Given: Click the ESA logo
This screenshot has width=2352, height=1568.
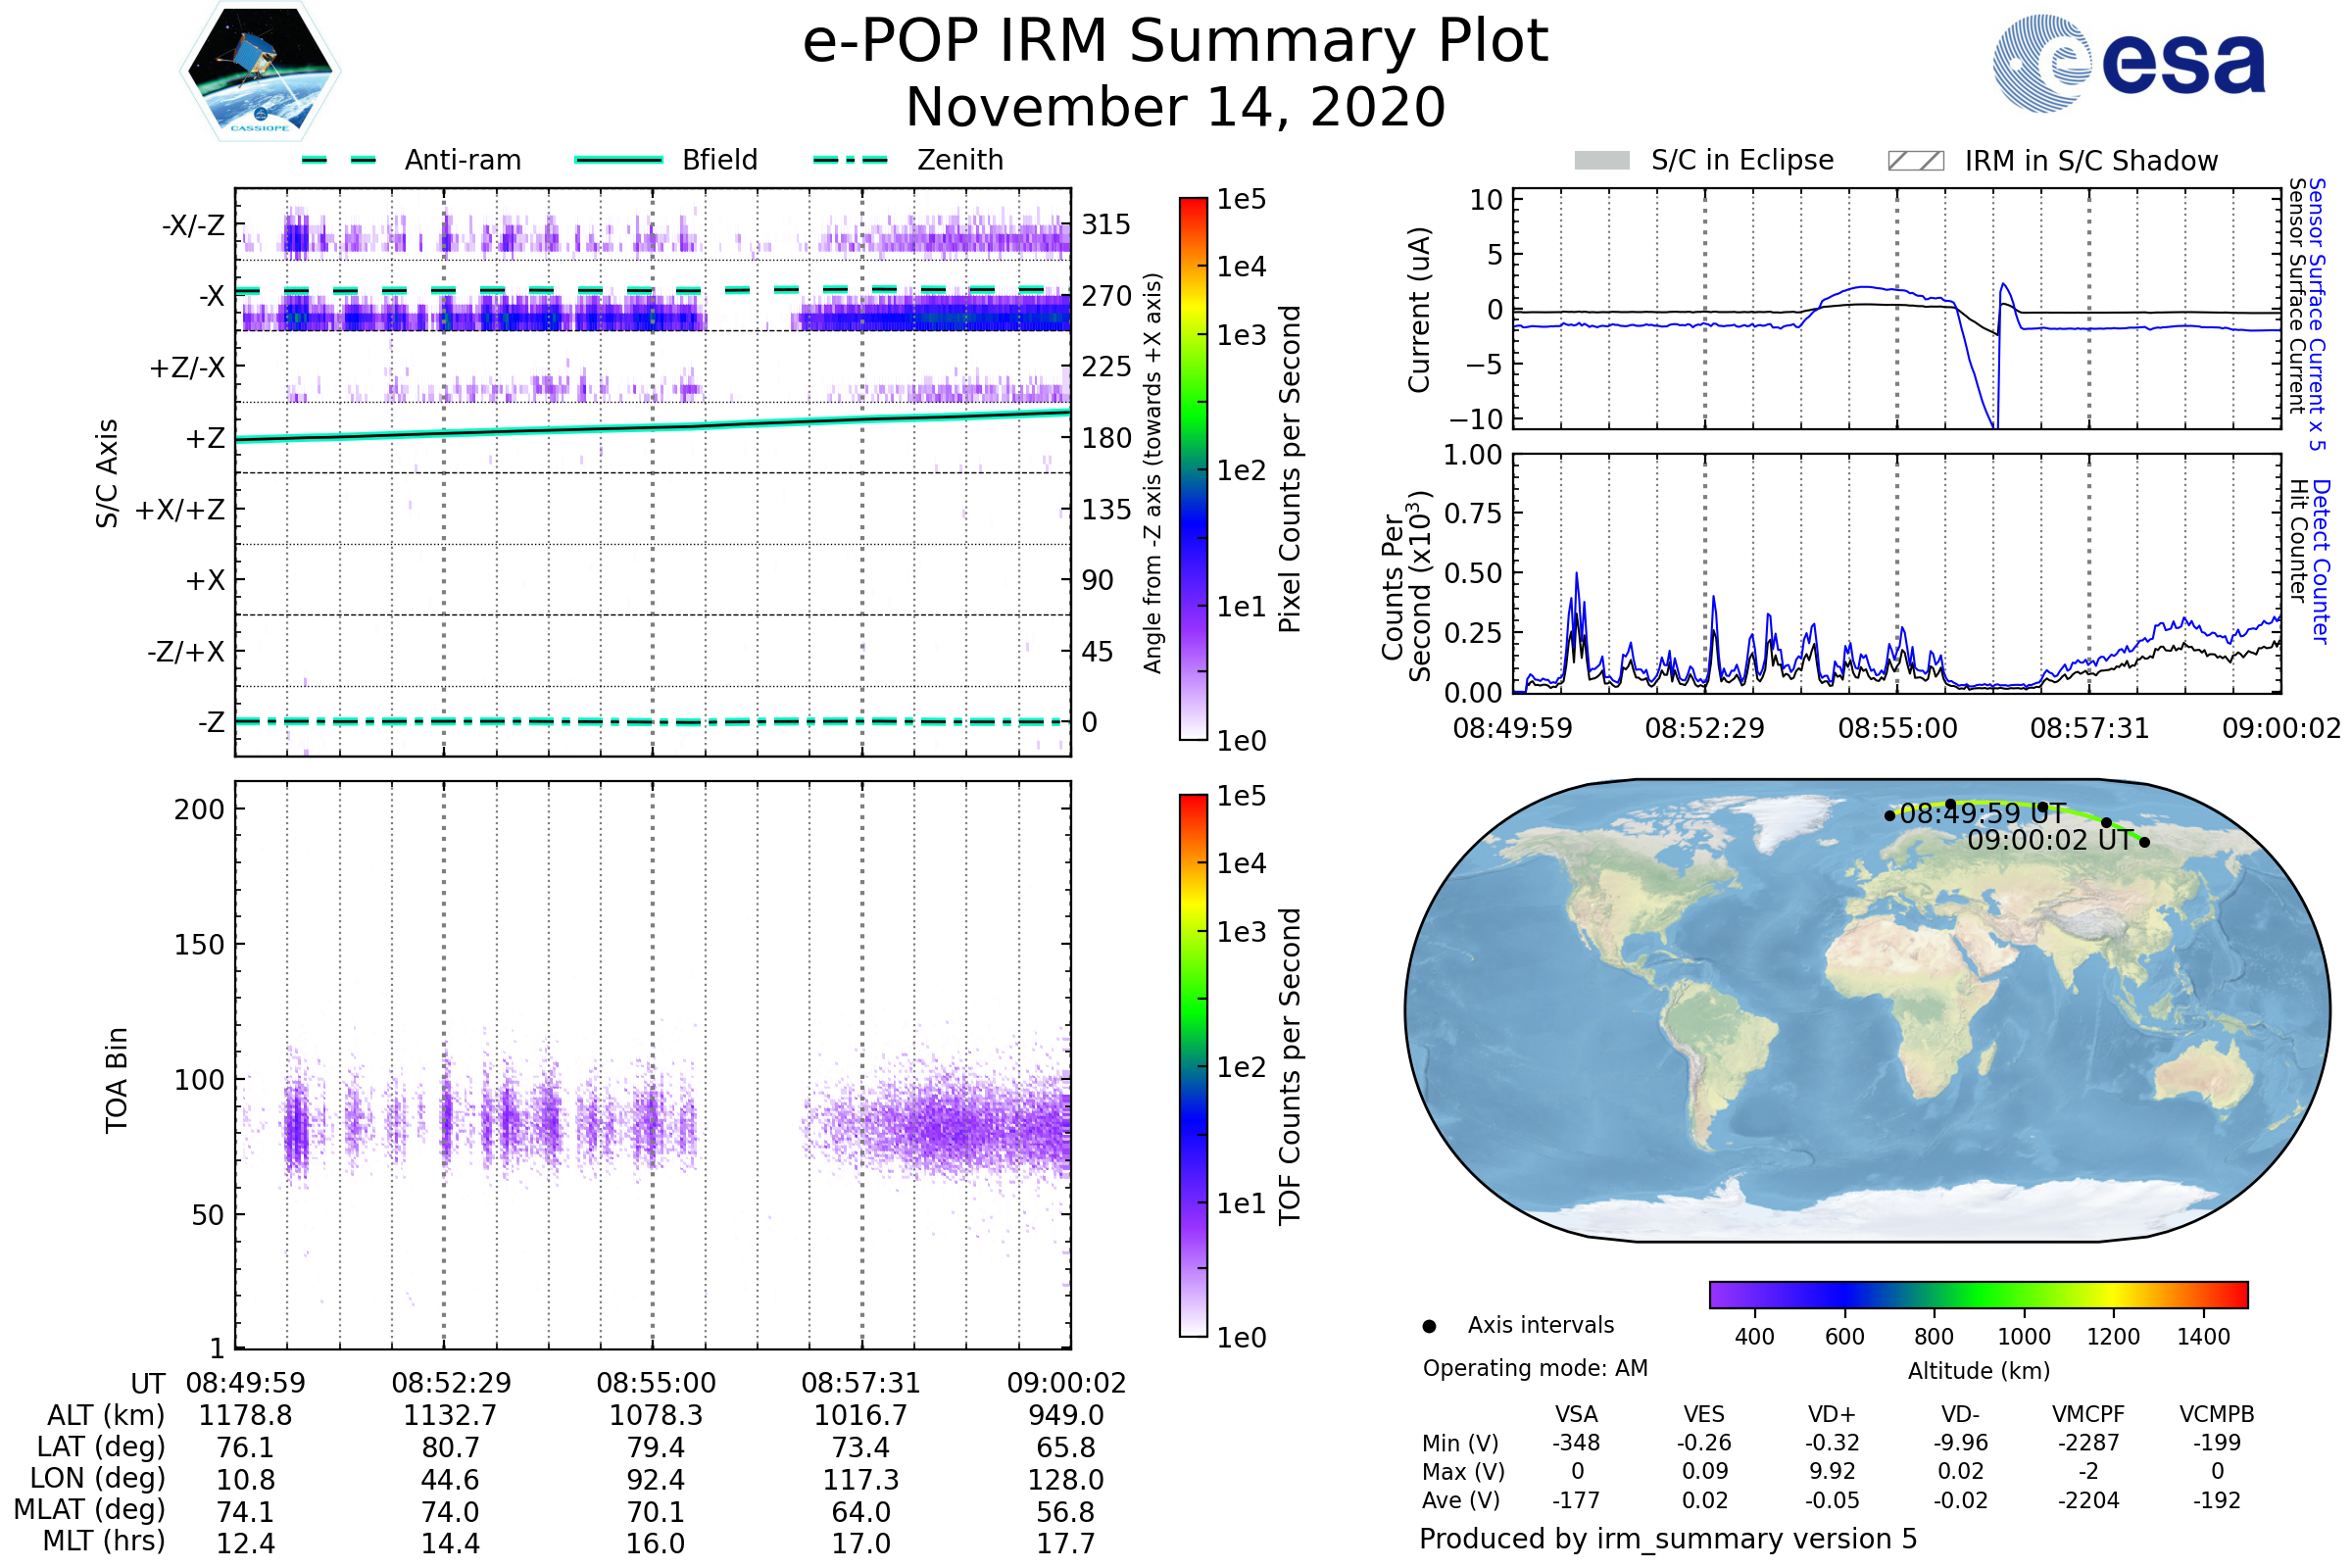Looking at the screenshot, I should point(2128,64).
